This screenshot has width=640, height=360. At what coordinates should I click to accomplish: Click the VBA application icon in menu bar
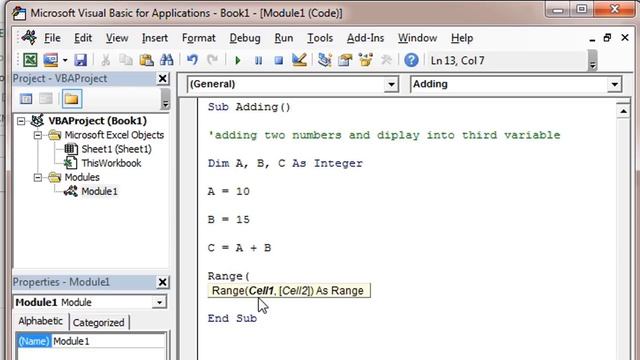29,38
